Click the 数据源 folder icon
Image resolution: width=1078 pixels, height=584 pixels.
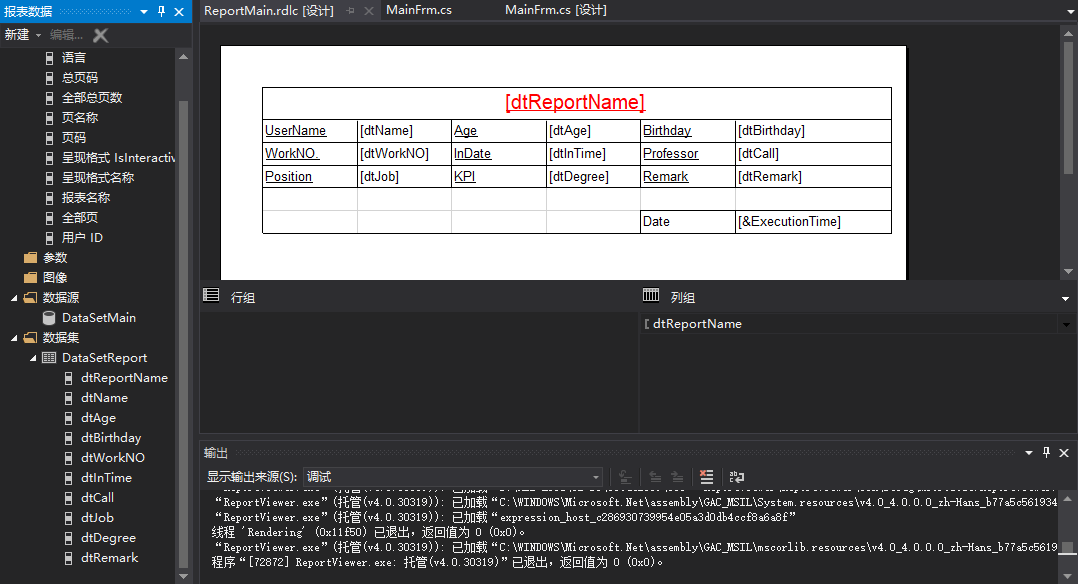pos(30,297)
